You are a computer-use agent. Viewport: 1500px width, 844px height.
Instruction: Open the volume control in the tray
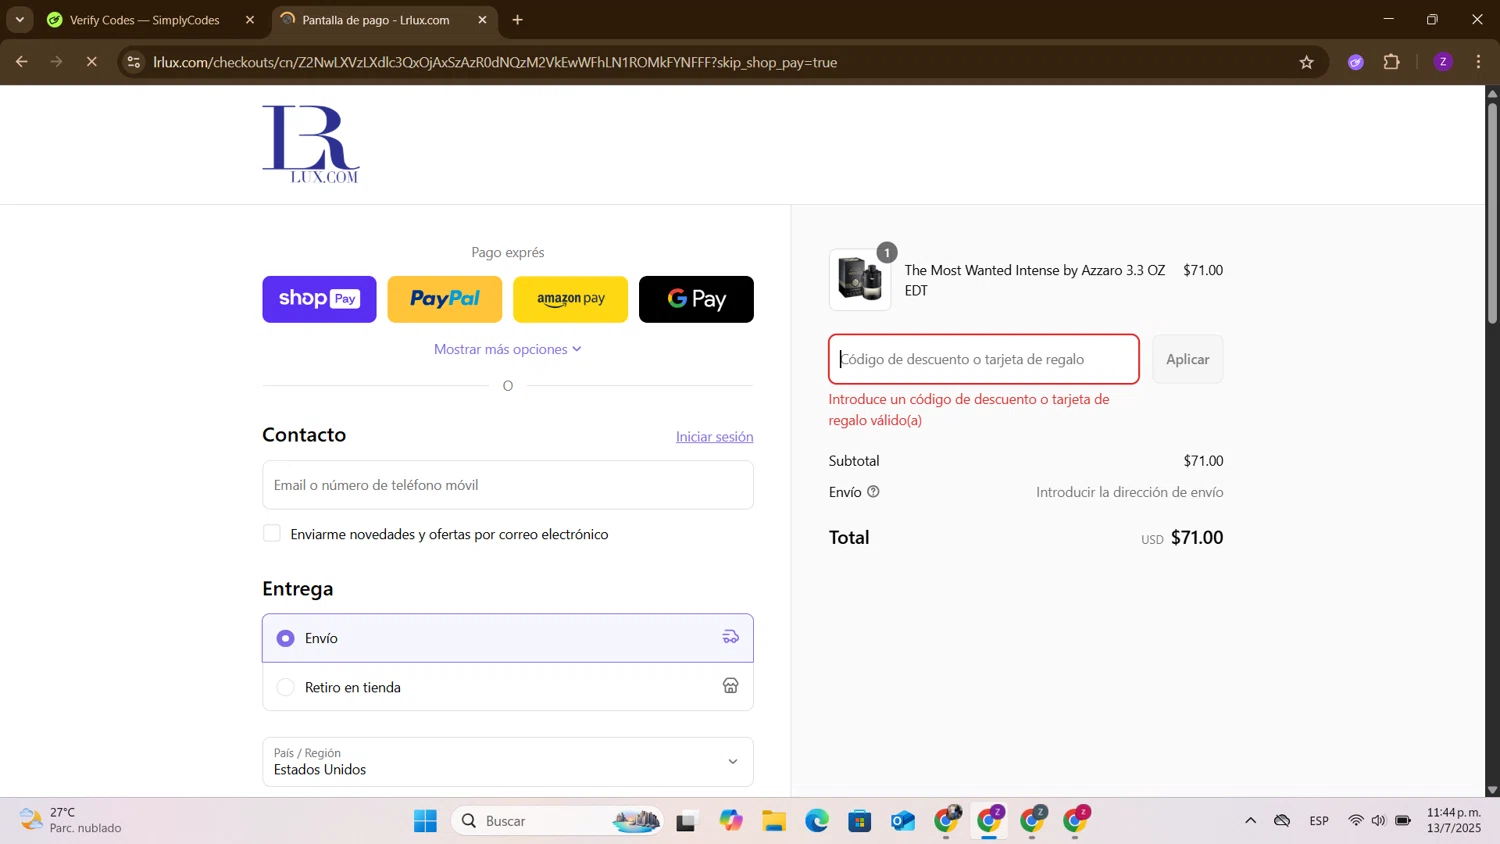tap(1379, 821)
